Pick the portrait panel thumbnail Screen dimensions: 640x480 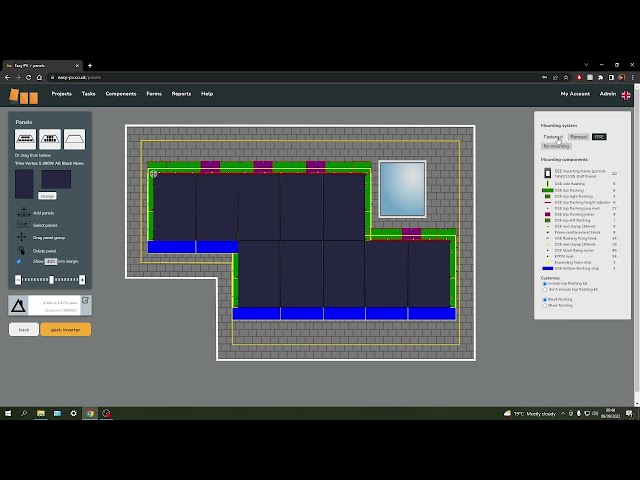[24, 184]
